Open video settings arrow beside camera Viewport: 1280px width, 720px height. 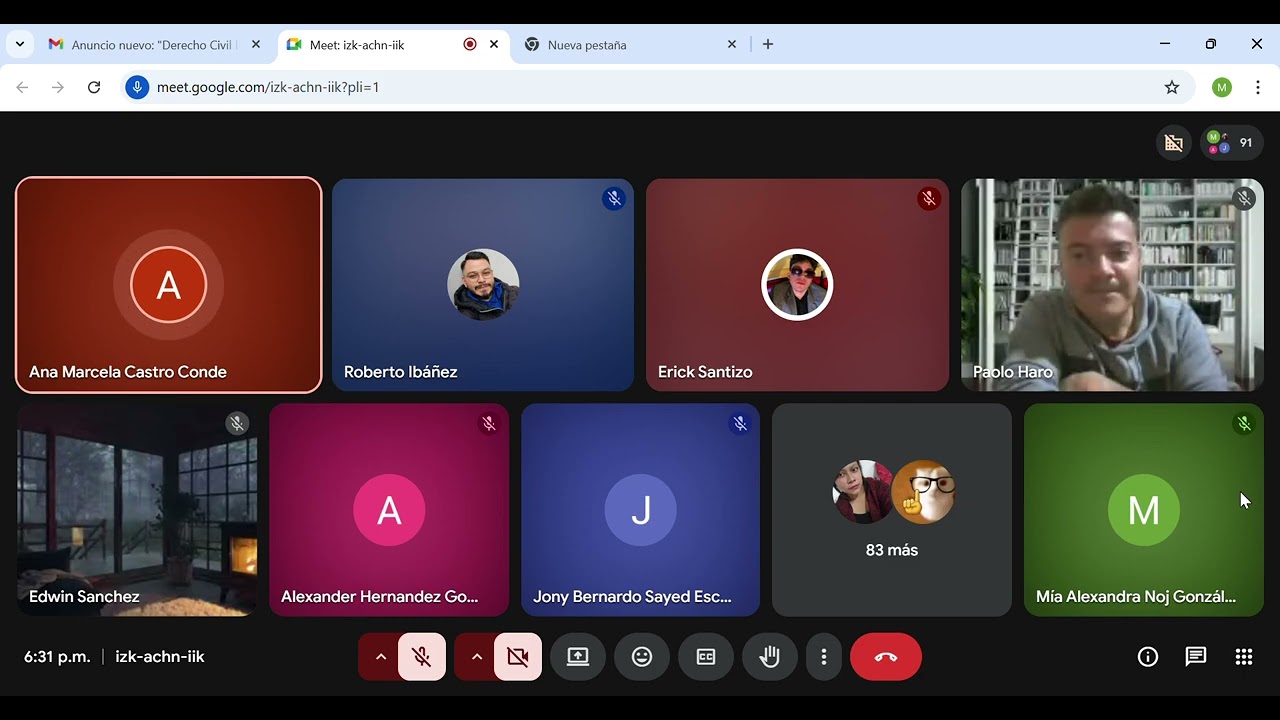coord(476,657)
